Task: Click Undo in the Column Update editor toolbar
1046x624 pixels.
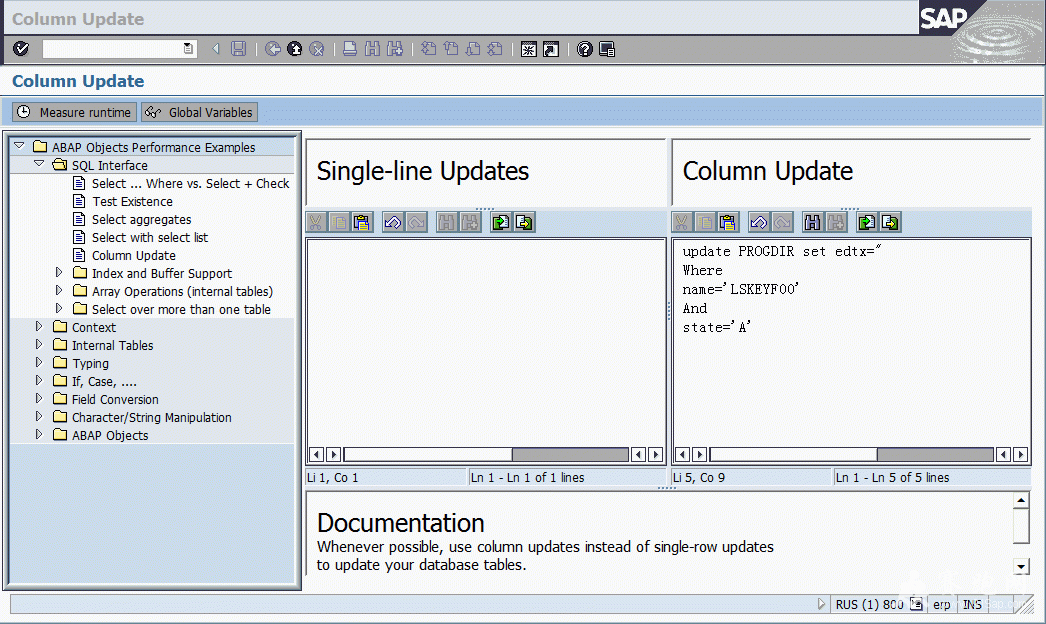Action: point(758,222)
